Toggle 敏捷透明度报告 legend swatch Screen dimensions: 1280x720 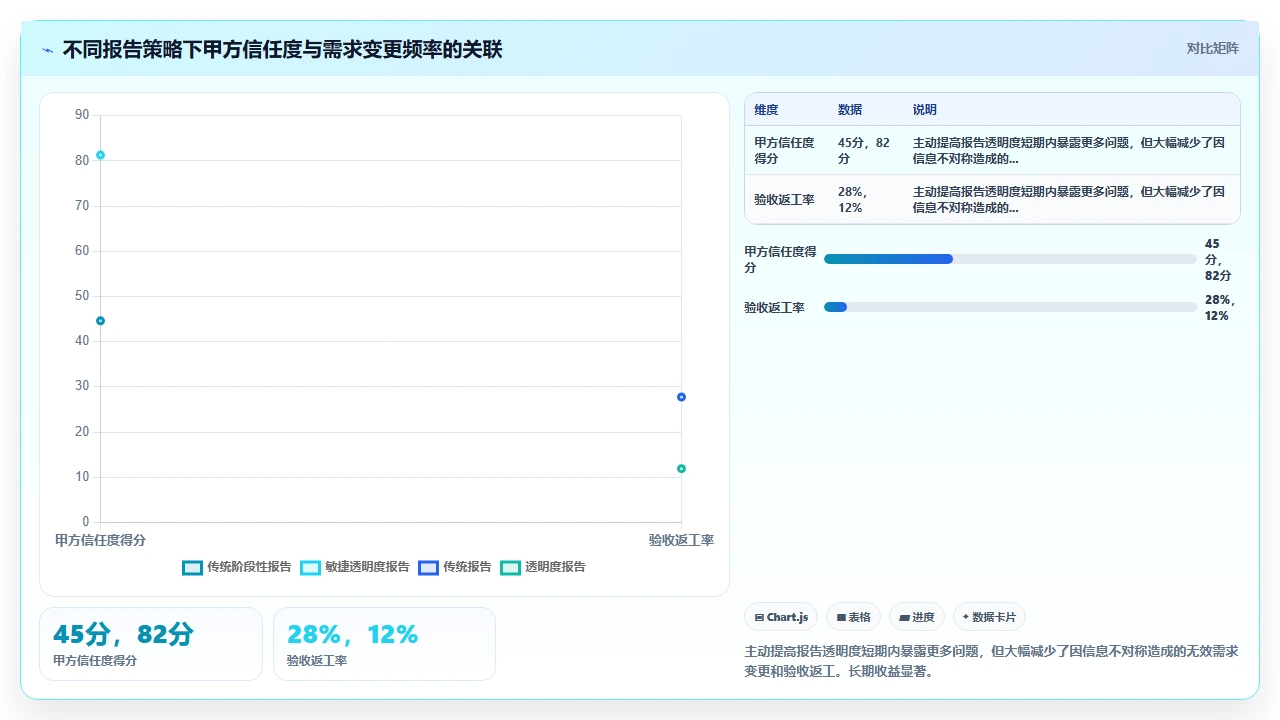click(x=310, y=567)
